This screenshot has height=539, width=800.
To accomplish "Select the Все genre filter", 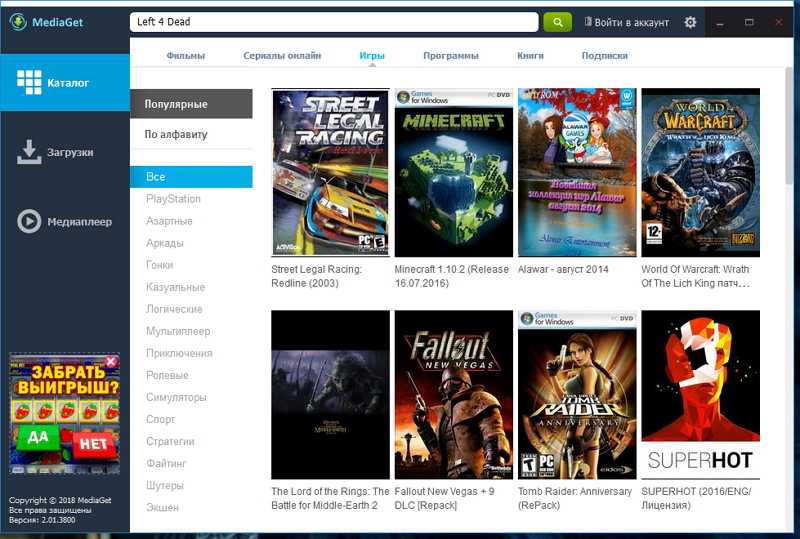I will 191,177.
